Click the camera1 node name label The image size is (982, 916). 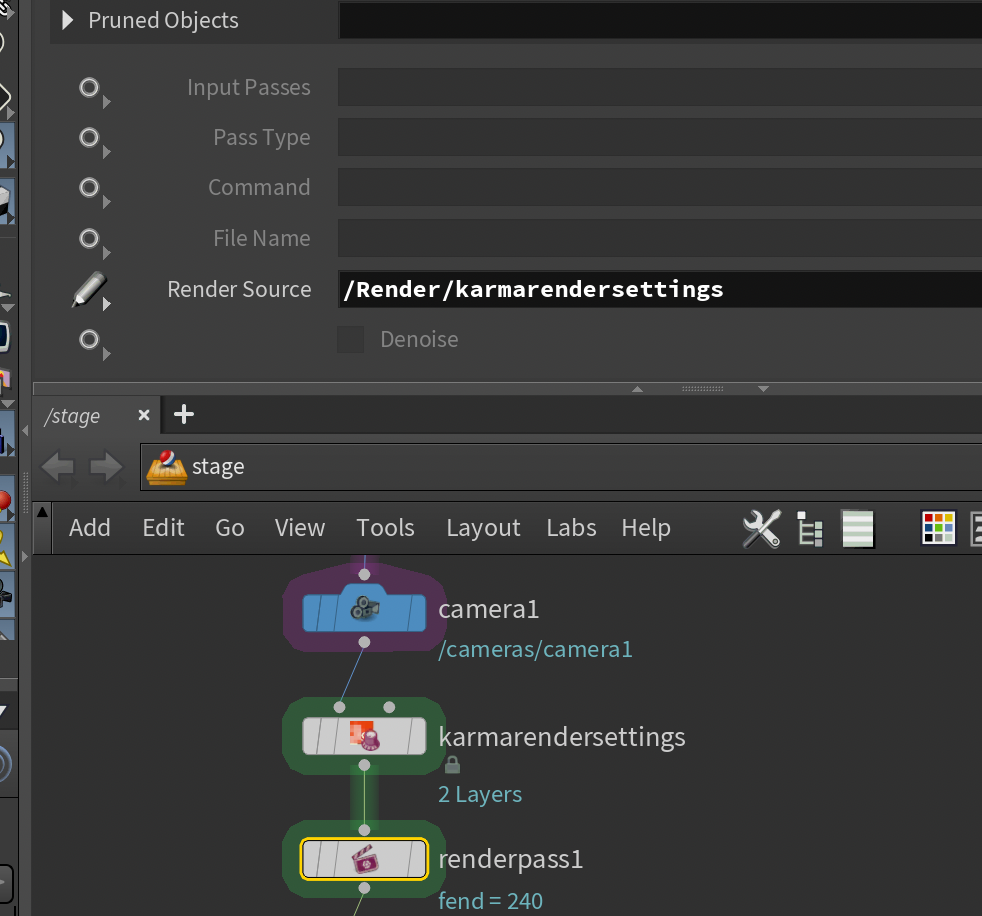(488, 609)
